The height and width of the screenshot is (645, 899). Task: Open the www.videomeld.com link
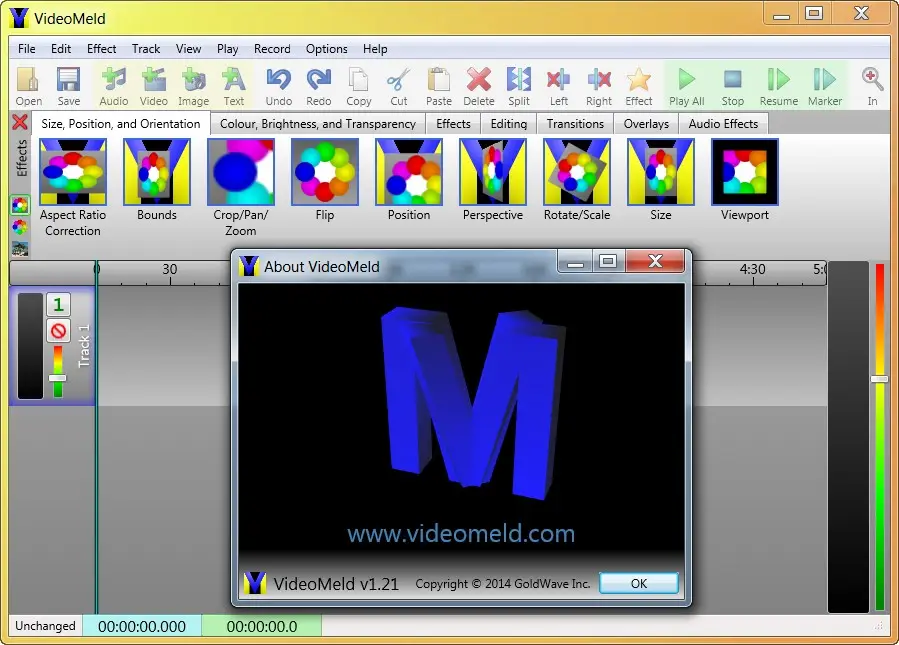pos(461,534)
